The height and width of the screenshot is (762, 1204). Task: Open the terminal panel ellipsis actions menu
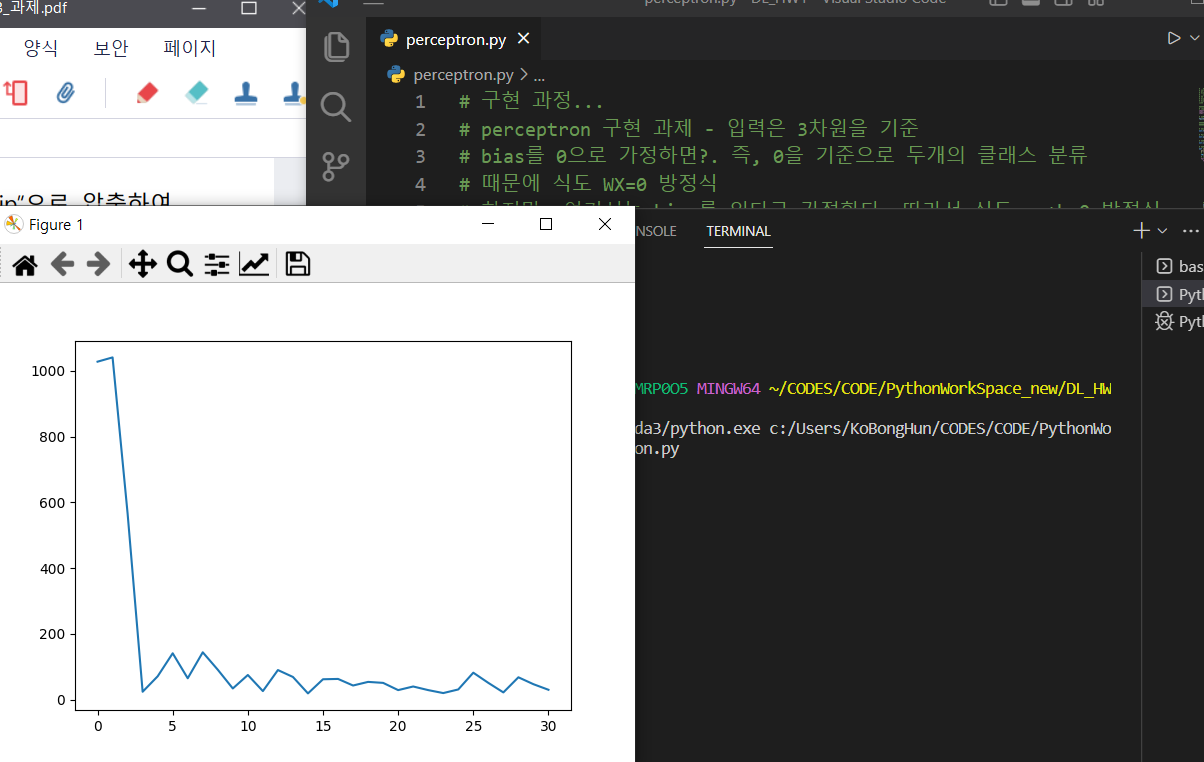click(x=1190, y=229)
